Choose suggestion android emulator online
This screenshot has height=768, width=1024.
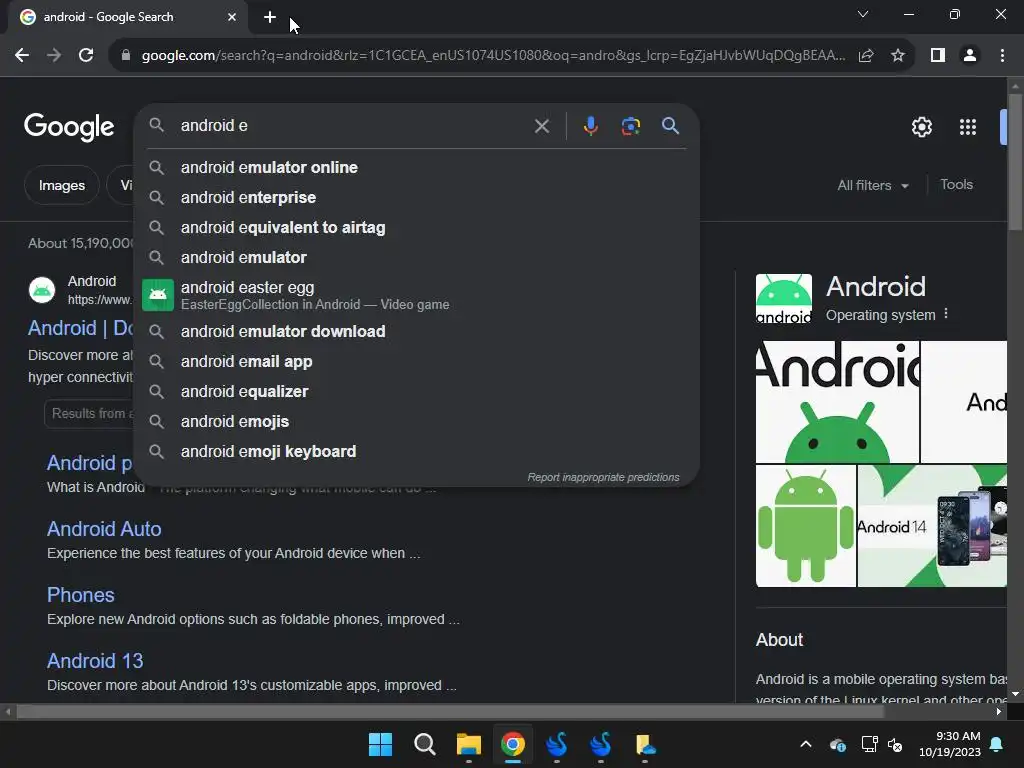(416, 167)
